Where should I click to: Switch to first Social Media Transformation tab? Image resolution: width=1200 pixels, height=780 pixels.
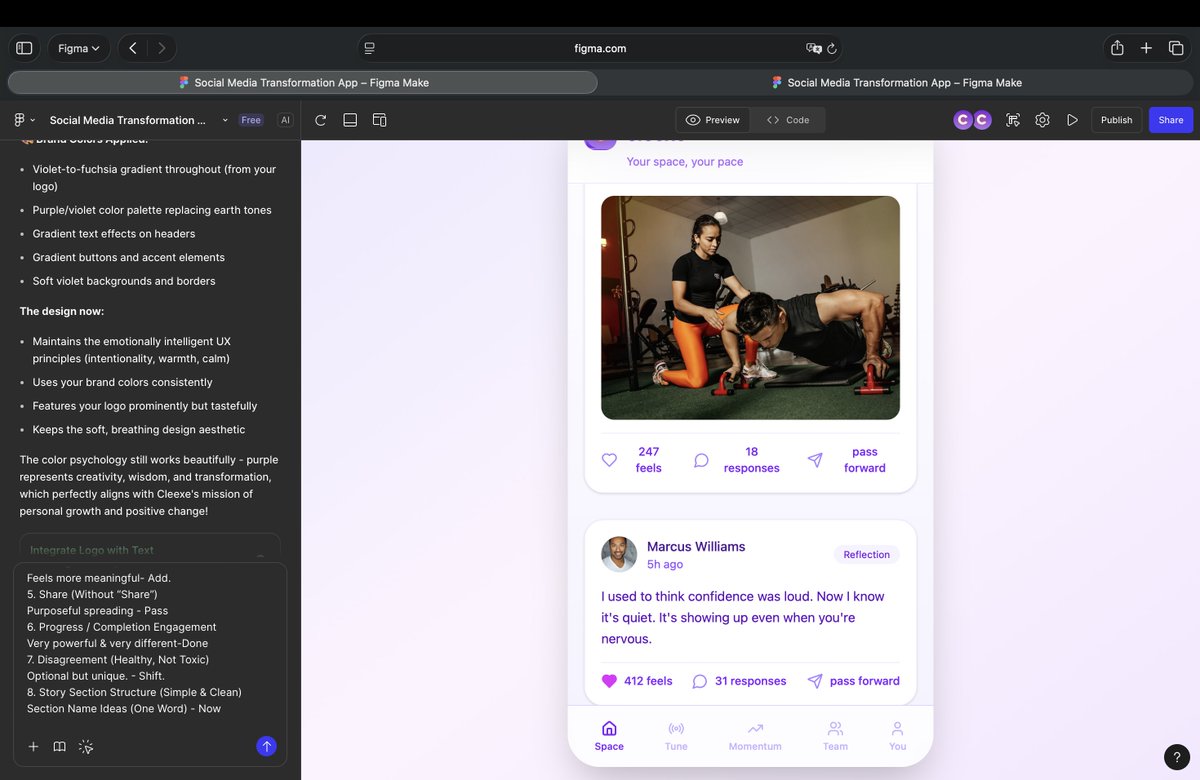pyautogui.click(x=303, y=83)
